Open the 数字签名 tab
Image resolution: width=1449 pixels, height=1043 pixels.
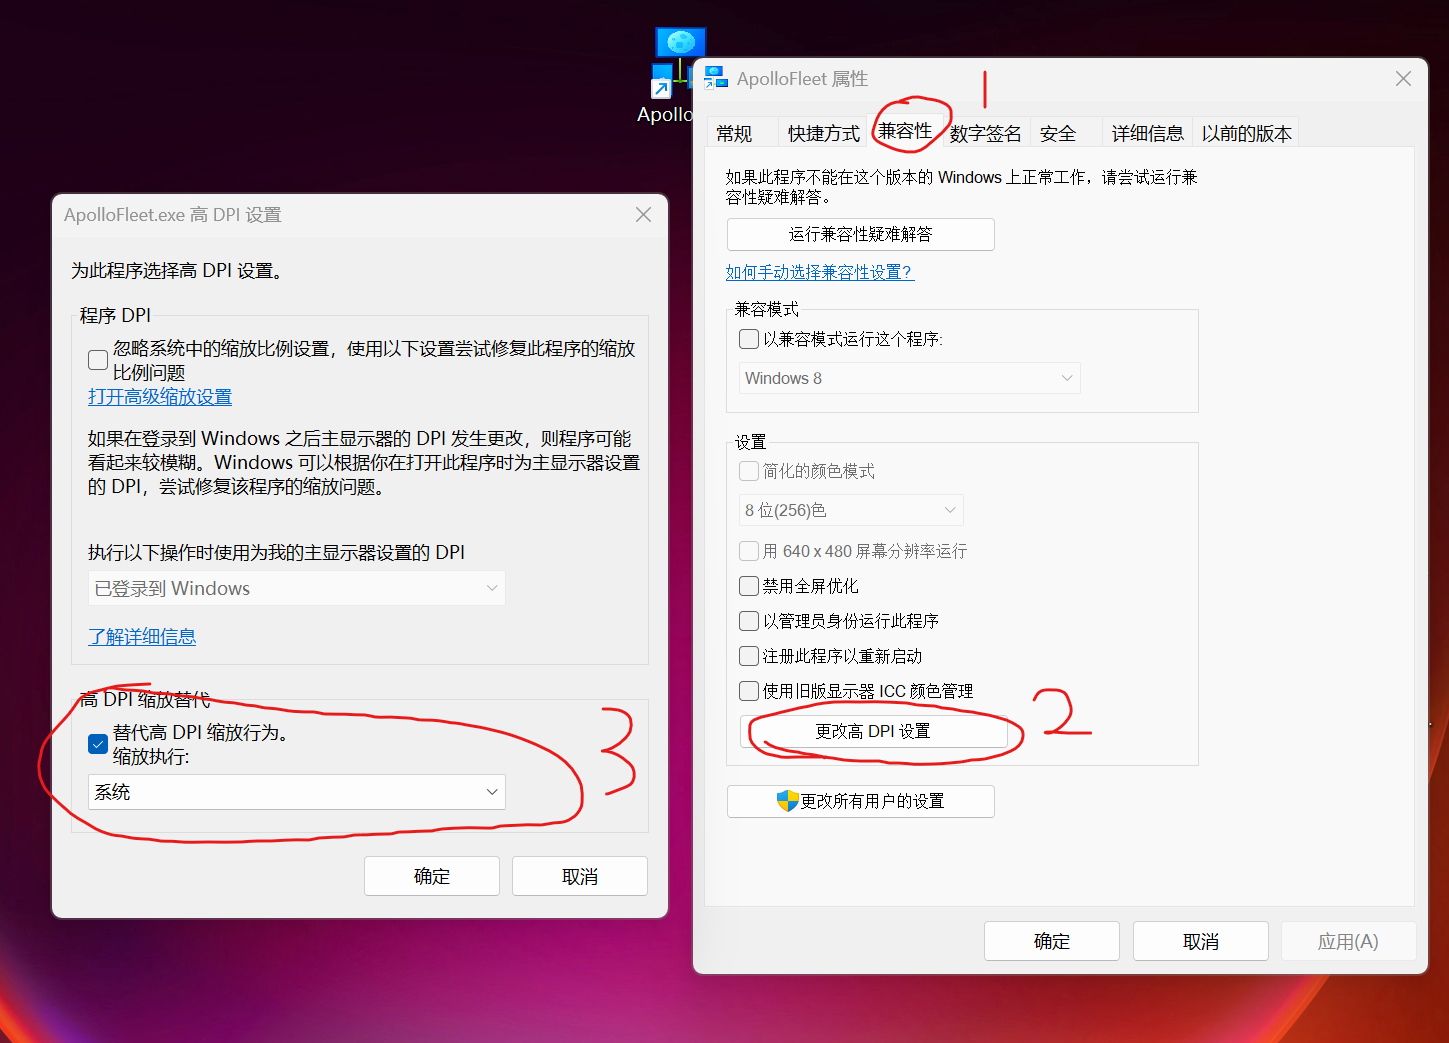click(985, 133)
